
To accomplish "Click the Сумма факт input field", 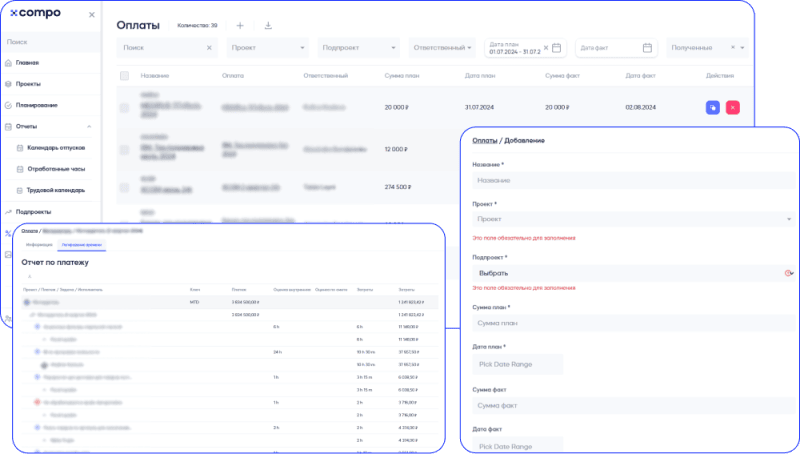I will pyautogui.click(x=633, y=406).
